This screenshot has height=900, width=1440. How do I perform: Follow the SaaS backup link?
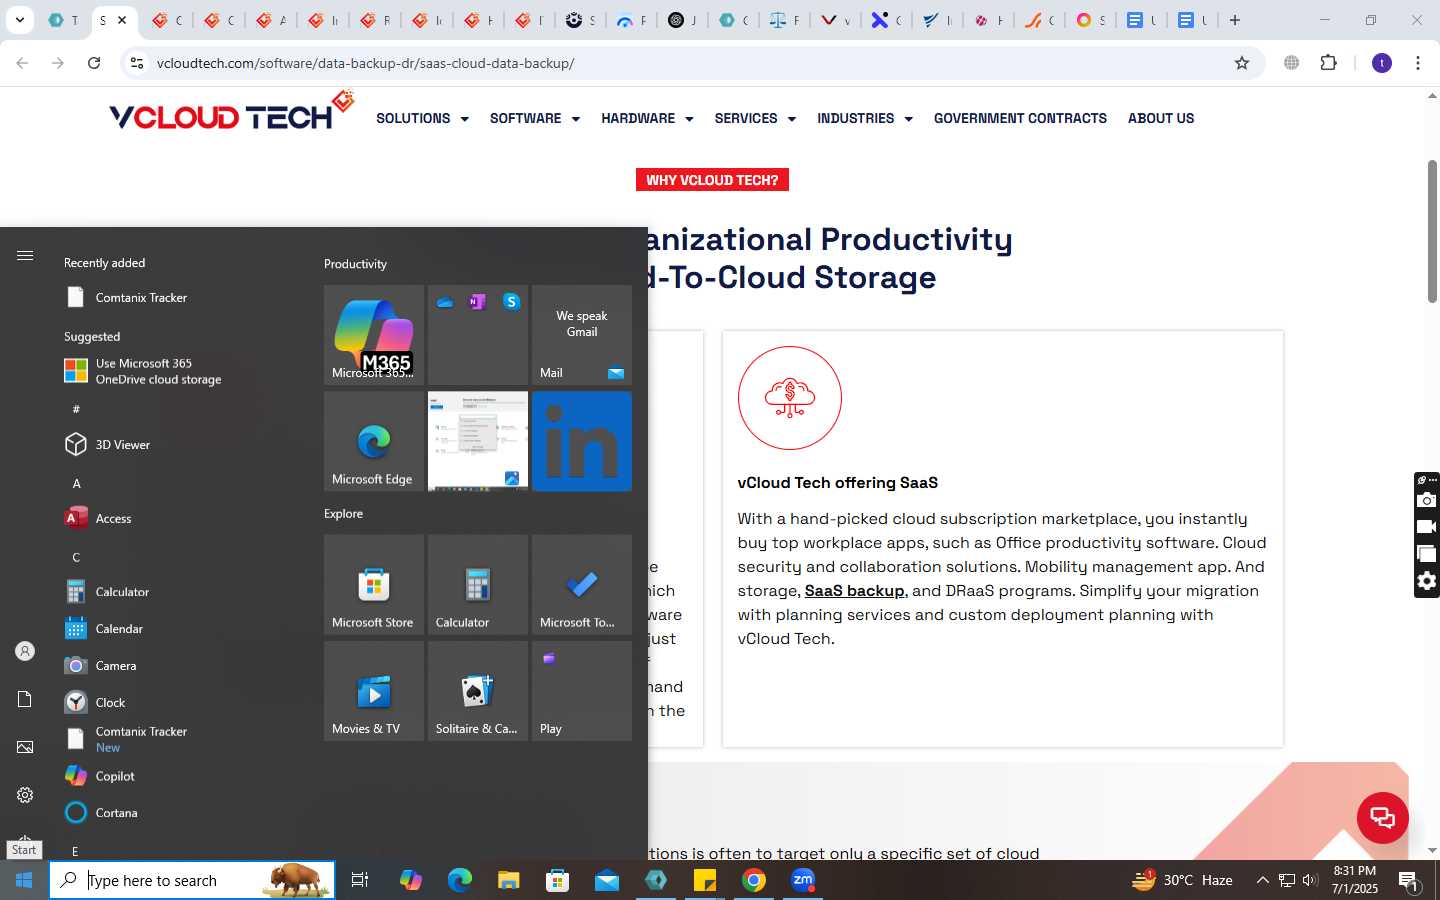[x=854, y=591]
